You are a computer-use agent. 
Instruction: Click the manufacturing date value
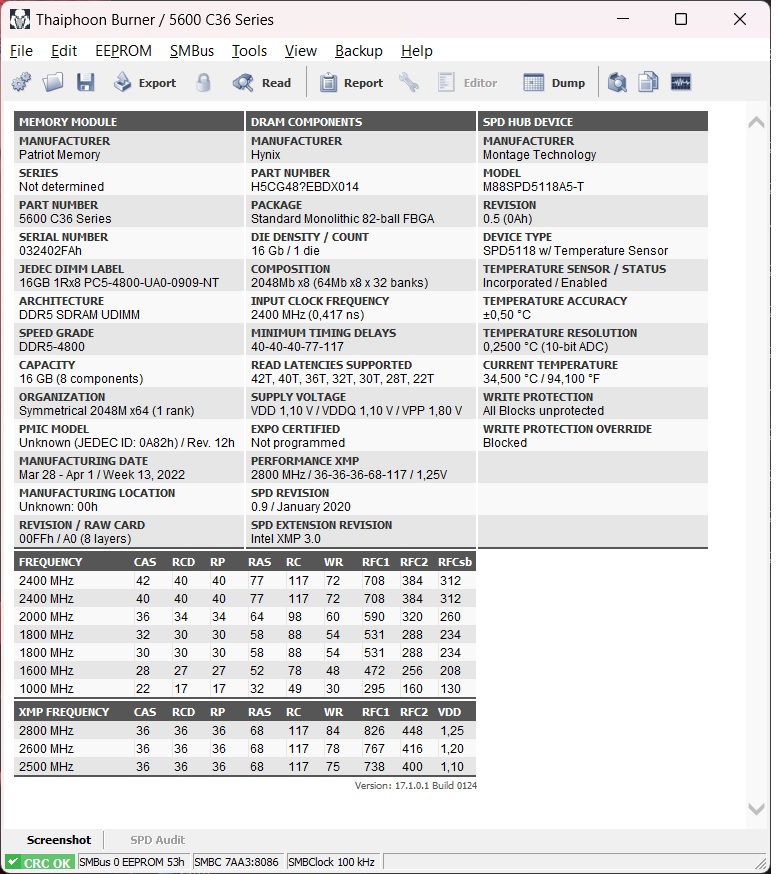coord(102,475)
